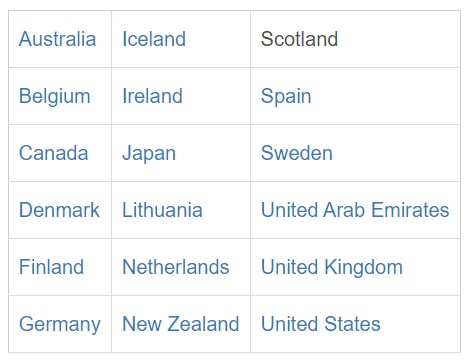The height and width of the screenshot is (361, 467).
Task: Follow the New Zealand link
Action: 181,324
